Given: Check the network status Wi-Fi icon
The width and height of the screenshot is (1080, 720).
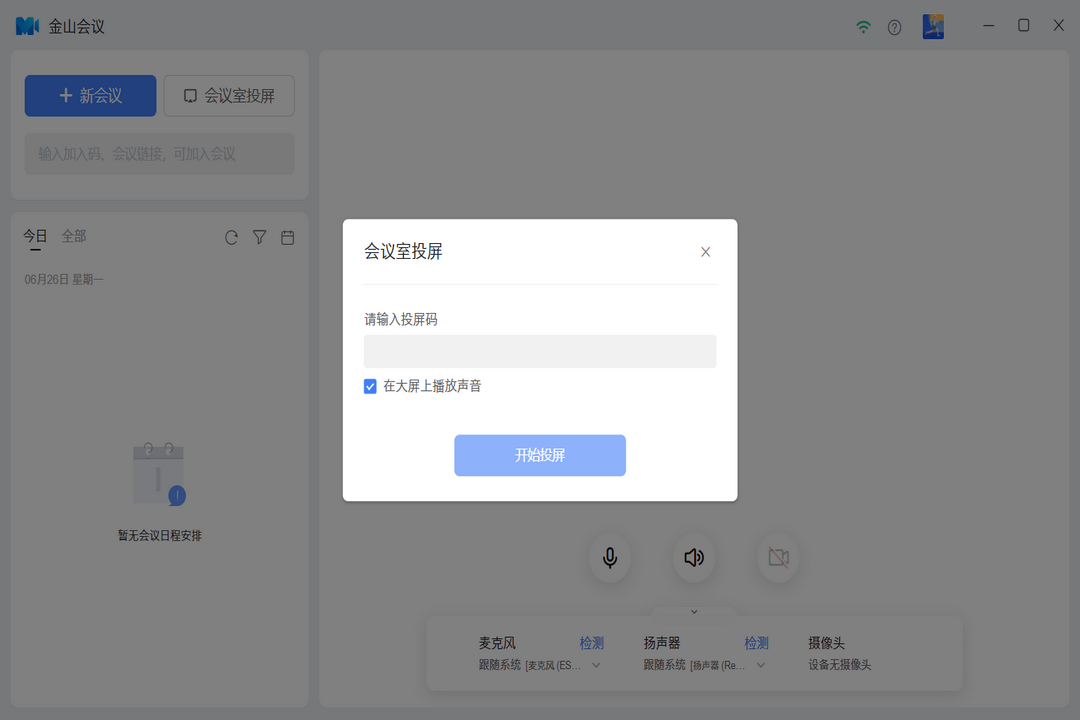Looking at the screenshot, I should coord(863,27).
